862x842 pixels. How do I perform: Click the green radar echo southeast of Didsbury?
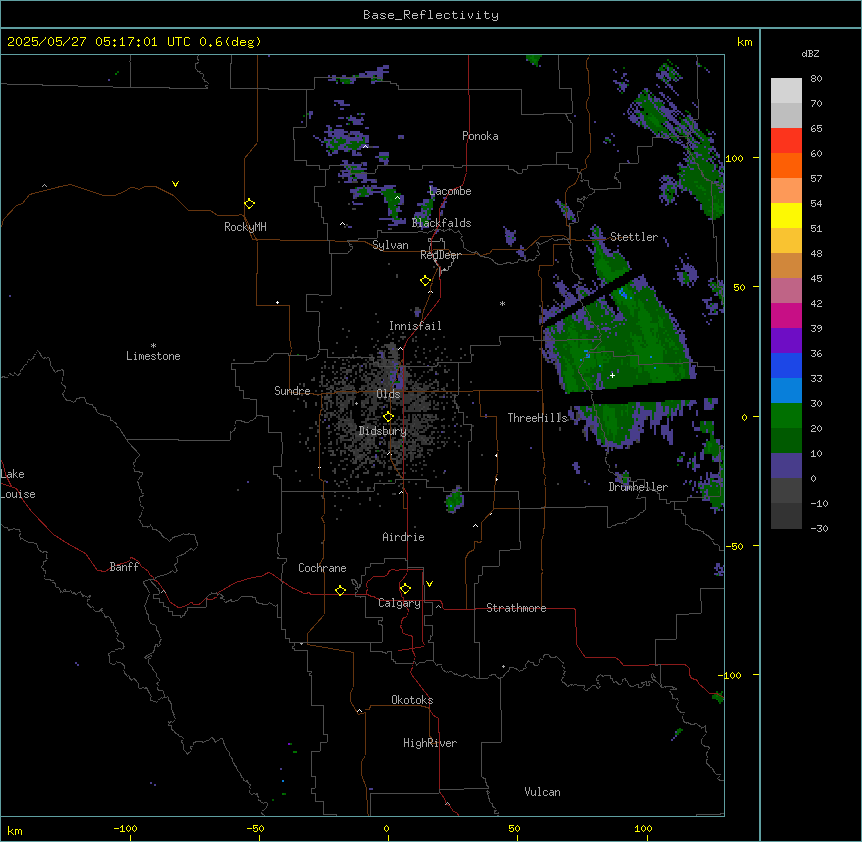455,500
